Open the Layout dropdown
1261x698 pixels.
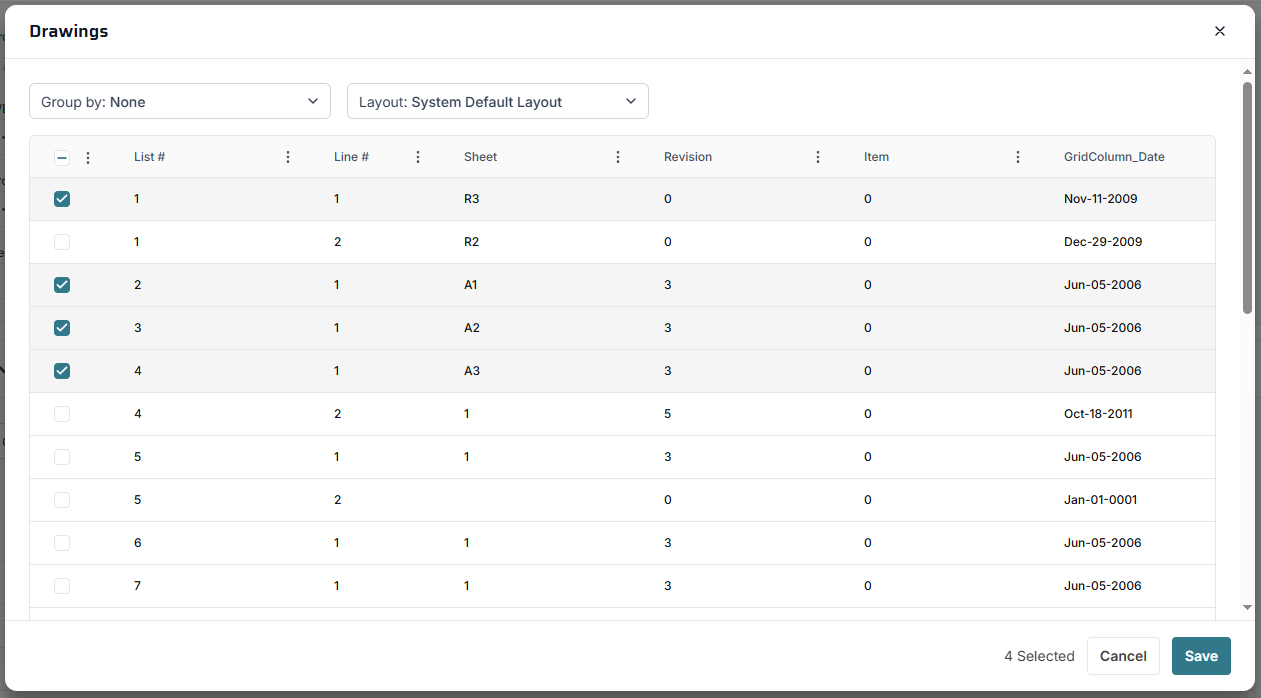coord(497,101)
